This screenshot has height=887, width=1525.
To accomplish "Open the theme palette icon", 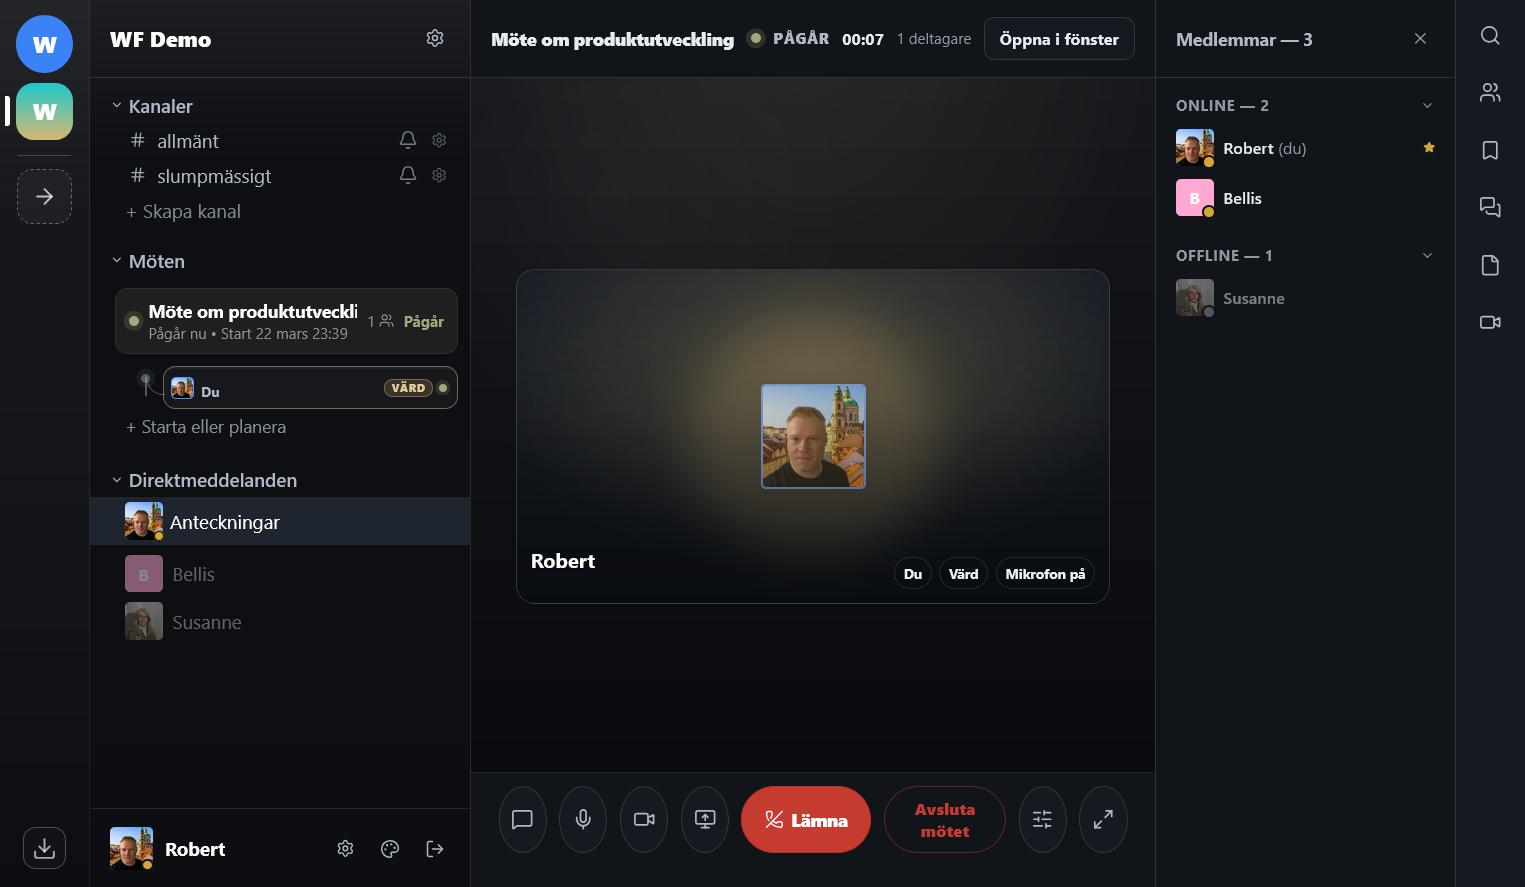I will point(390,849).
